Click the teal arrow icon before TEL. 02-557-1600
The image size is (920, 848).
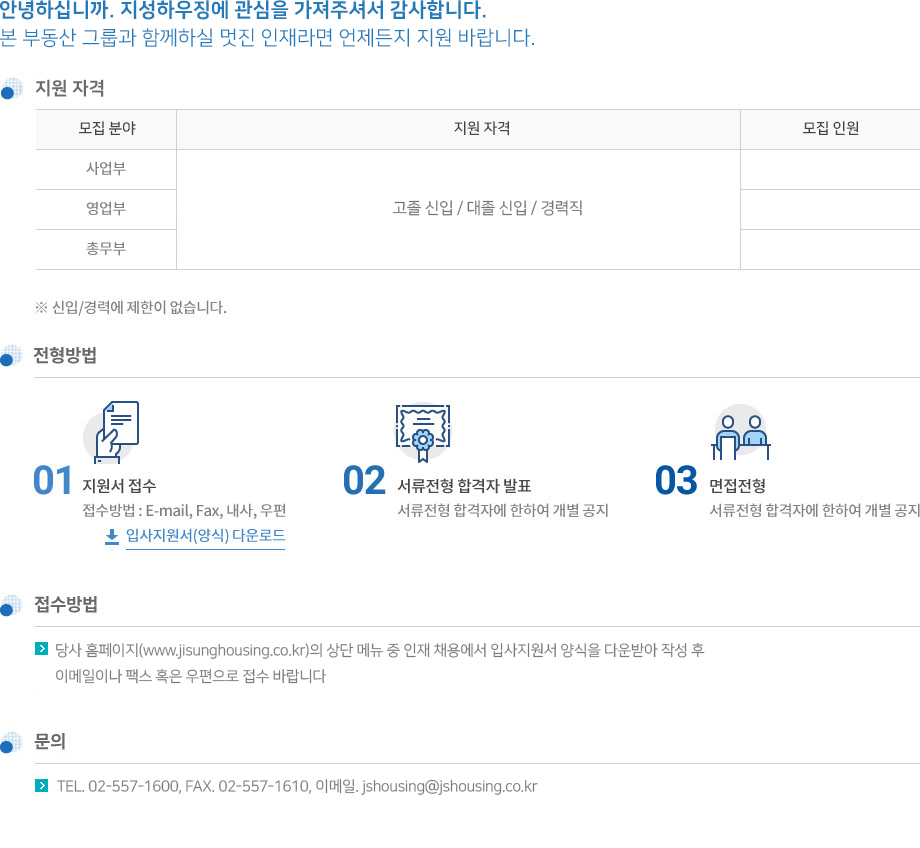tap(42, 785)
